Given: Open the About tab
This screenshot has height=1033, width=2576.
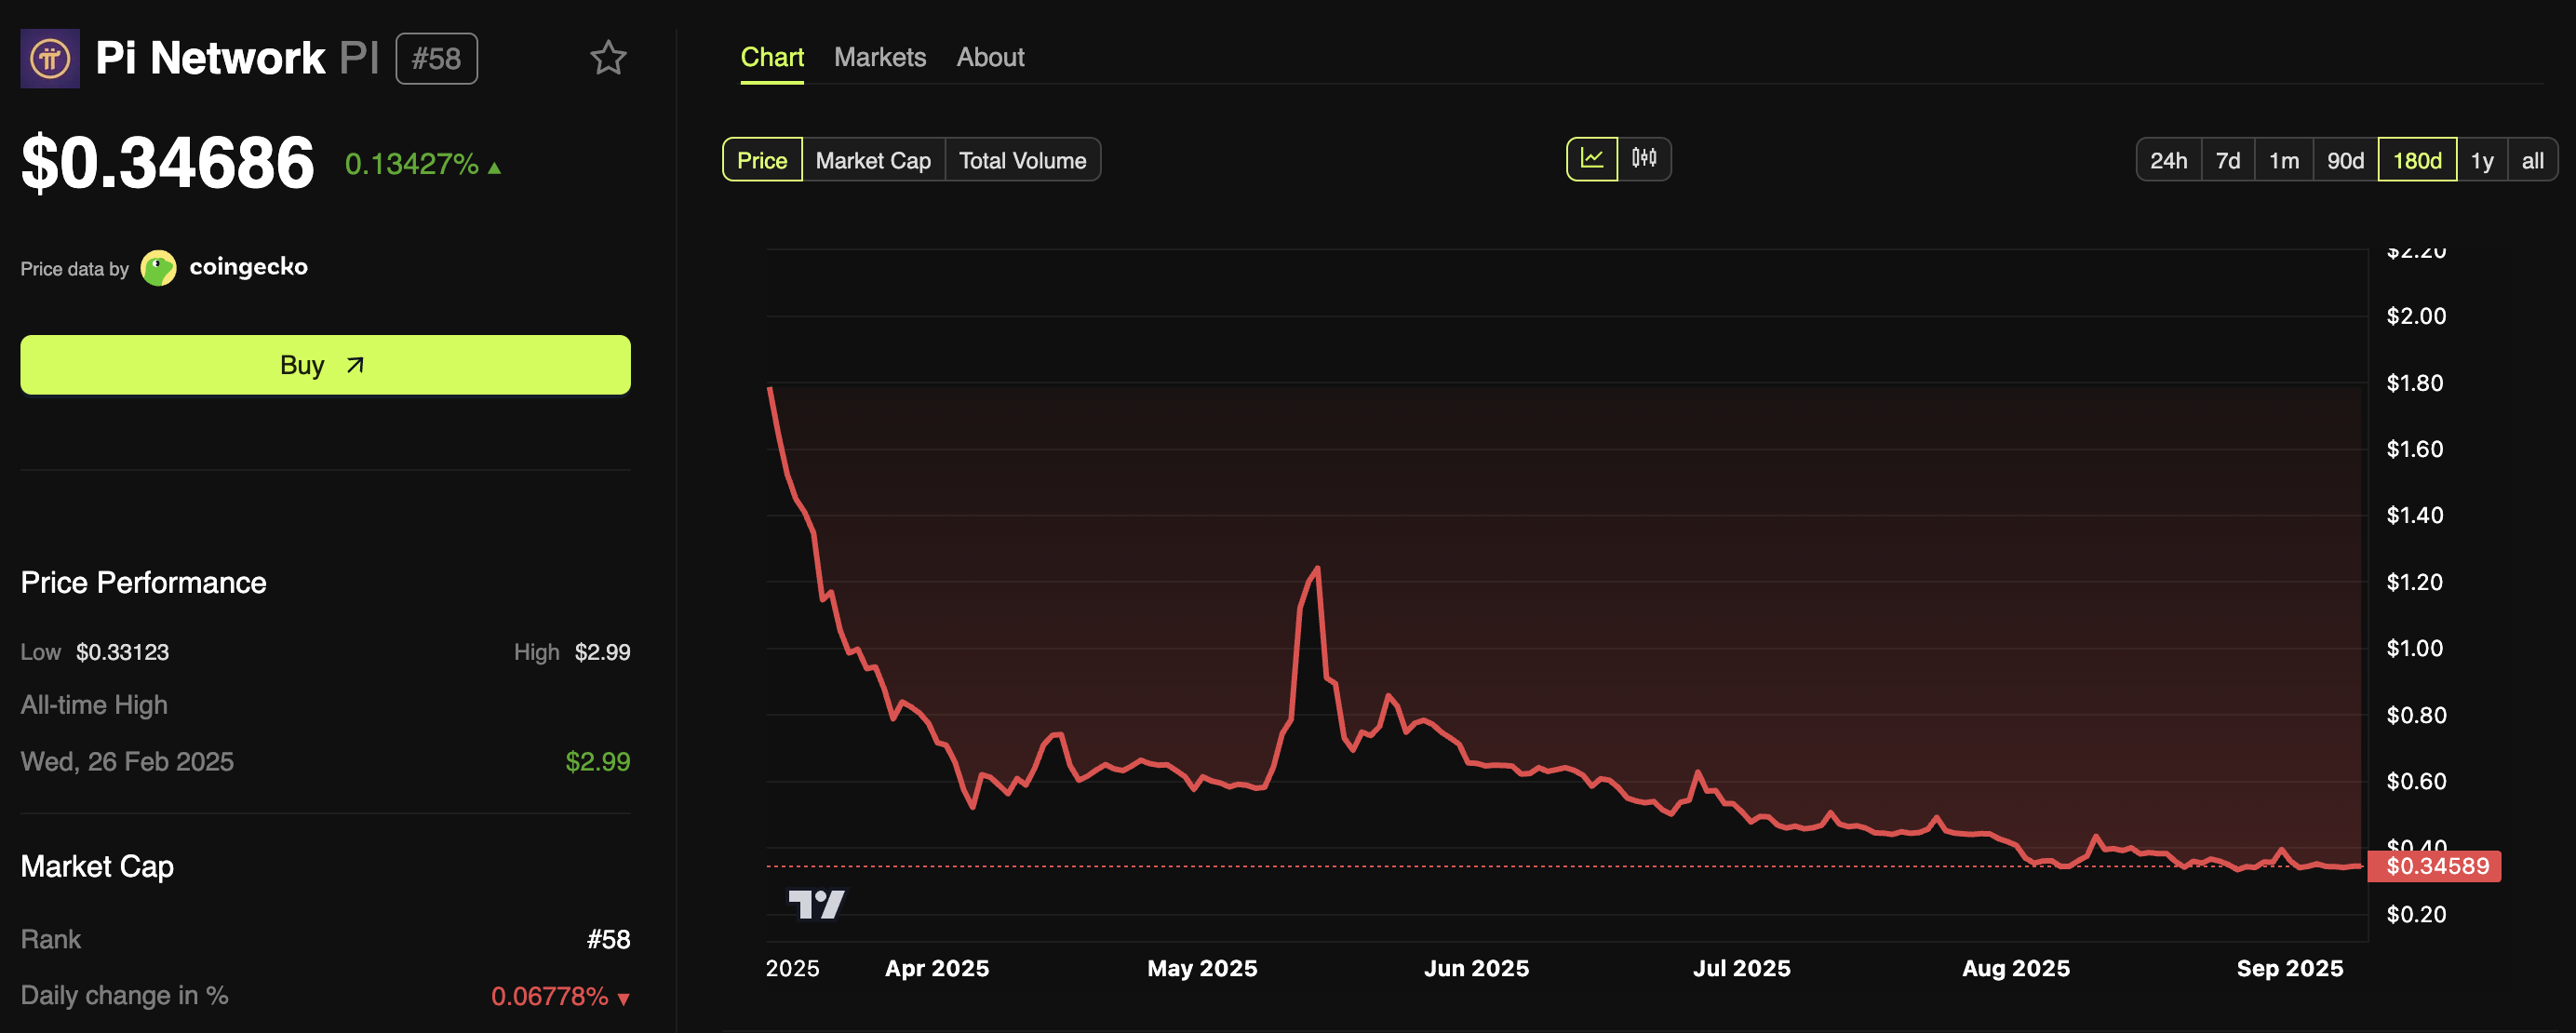Looking at the screenshot, I should point(989,57).
